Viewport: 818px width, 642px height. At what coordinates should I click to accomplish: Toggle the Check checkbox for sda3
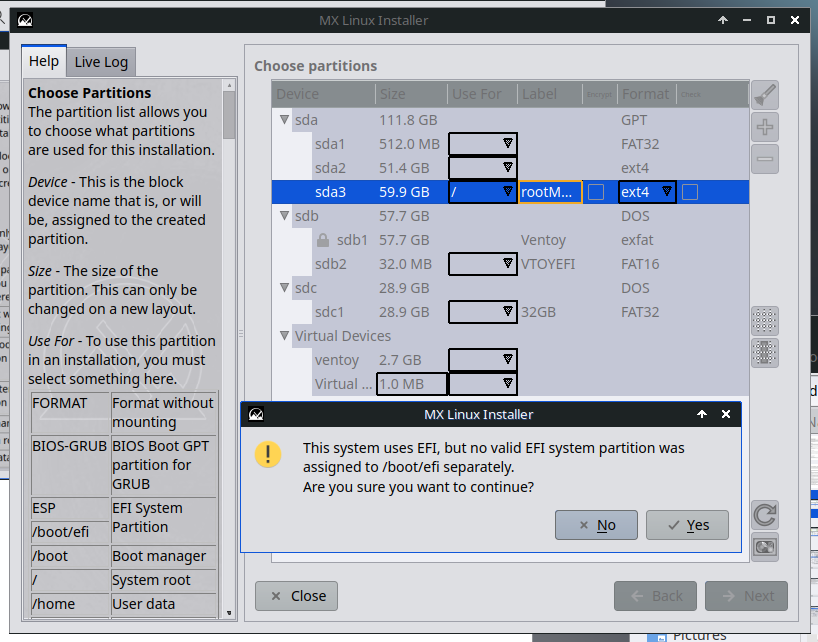click(x=690, y=192)
